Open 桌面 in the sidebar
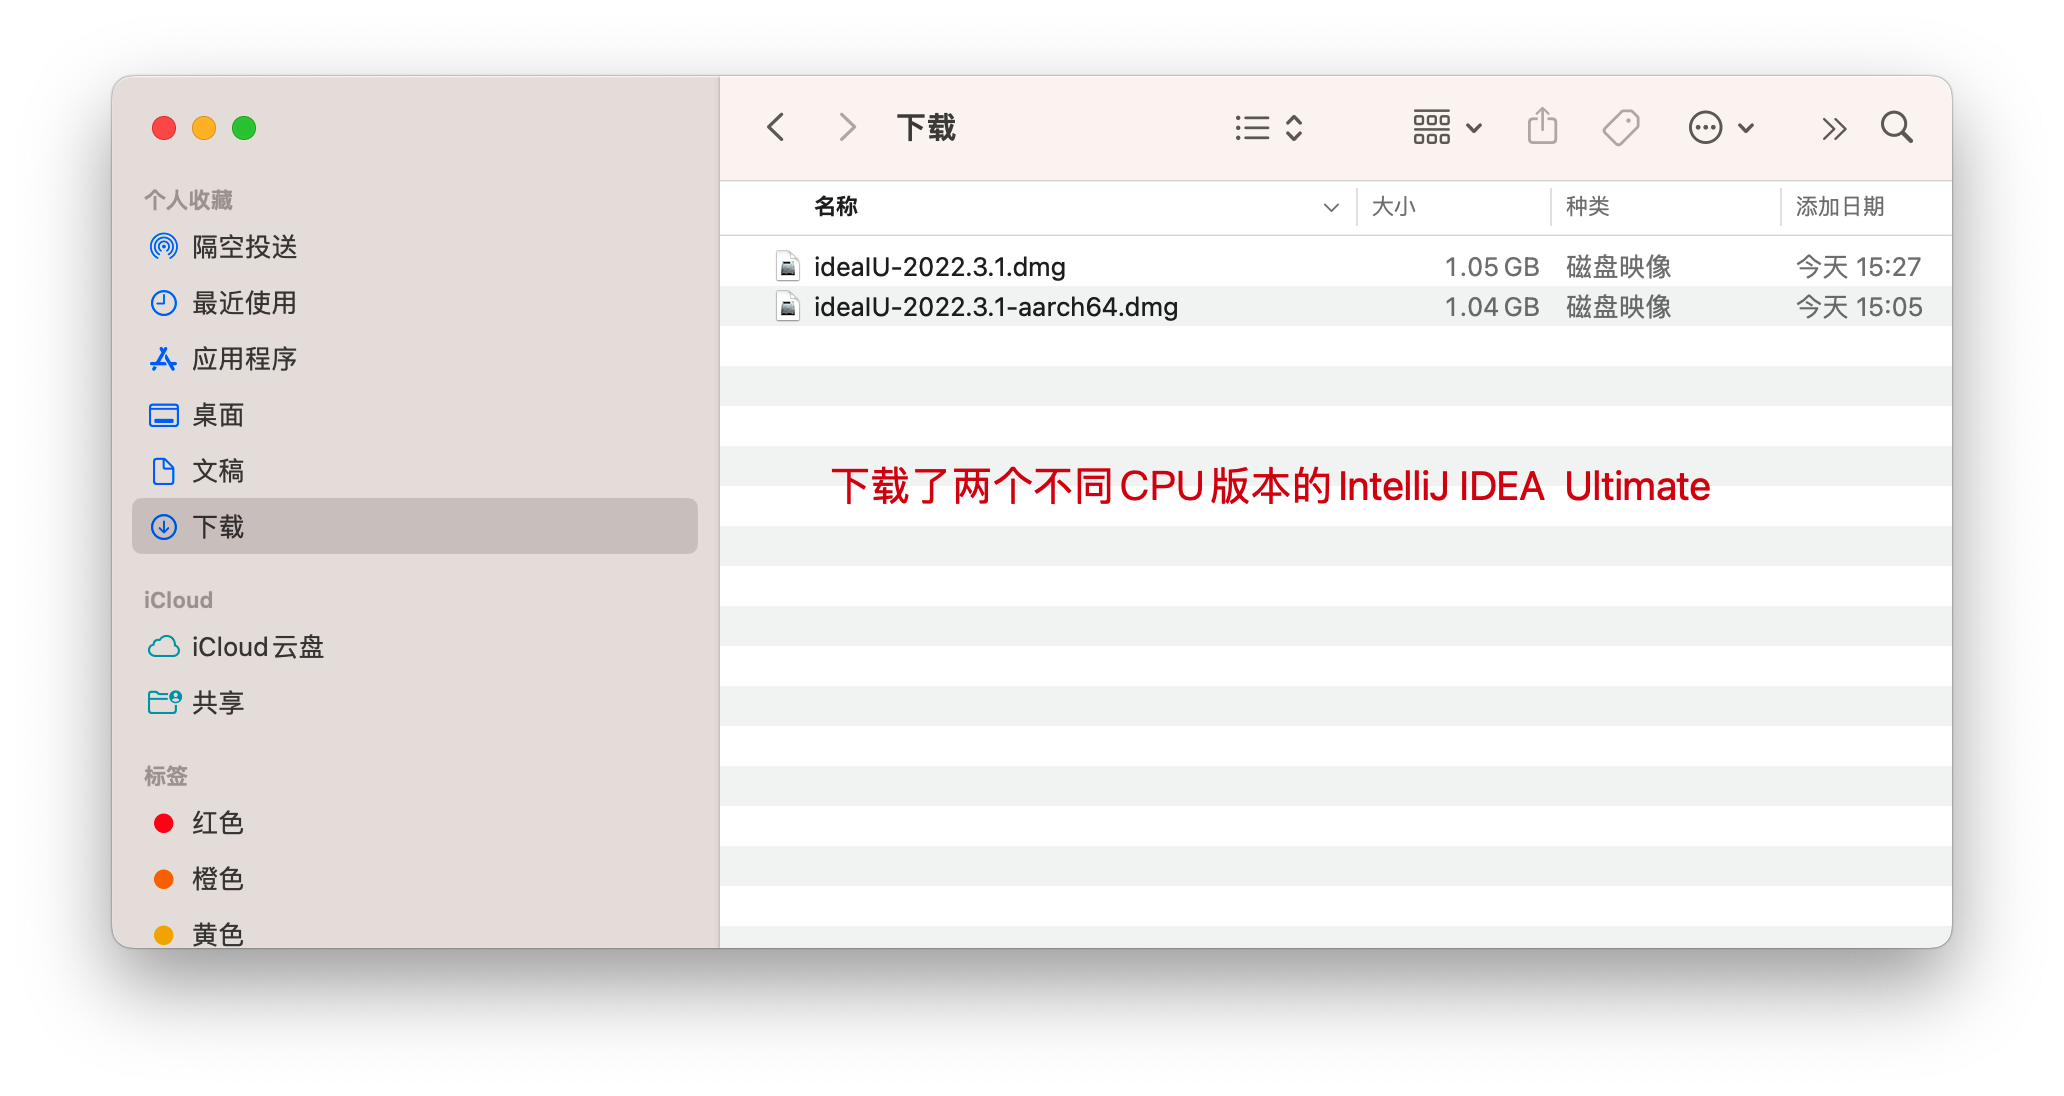Screen dimensions: 2064x1096 tap(415, 415)
